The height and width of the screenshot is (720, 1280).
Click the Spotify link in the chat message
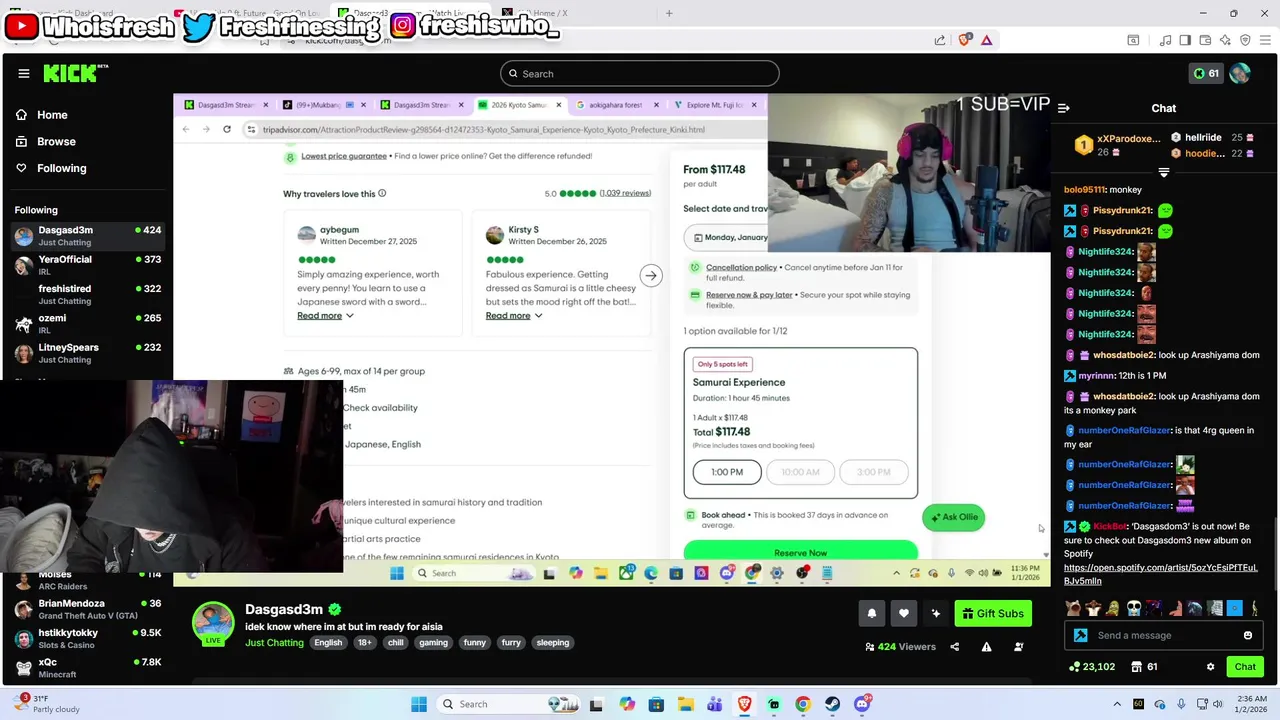(x=1161, y=574)
